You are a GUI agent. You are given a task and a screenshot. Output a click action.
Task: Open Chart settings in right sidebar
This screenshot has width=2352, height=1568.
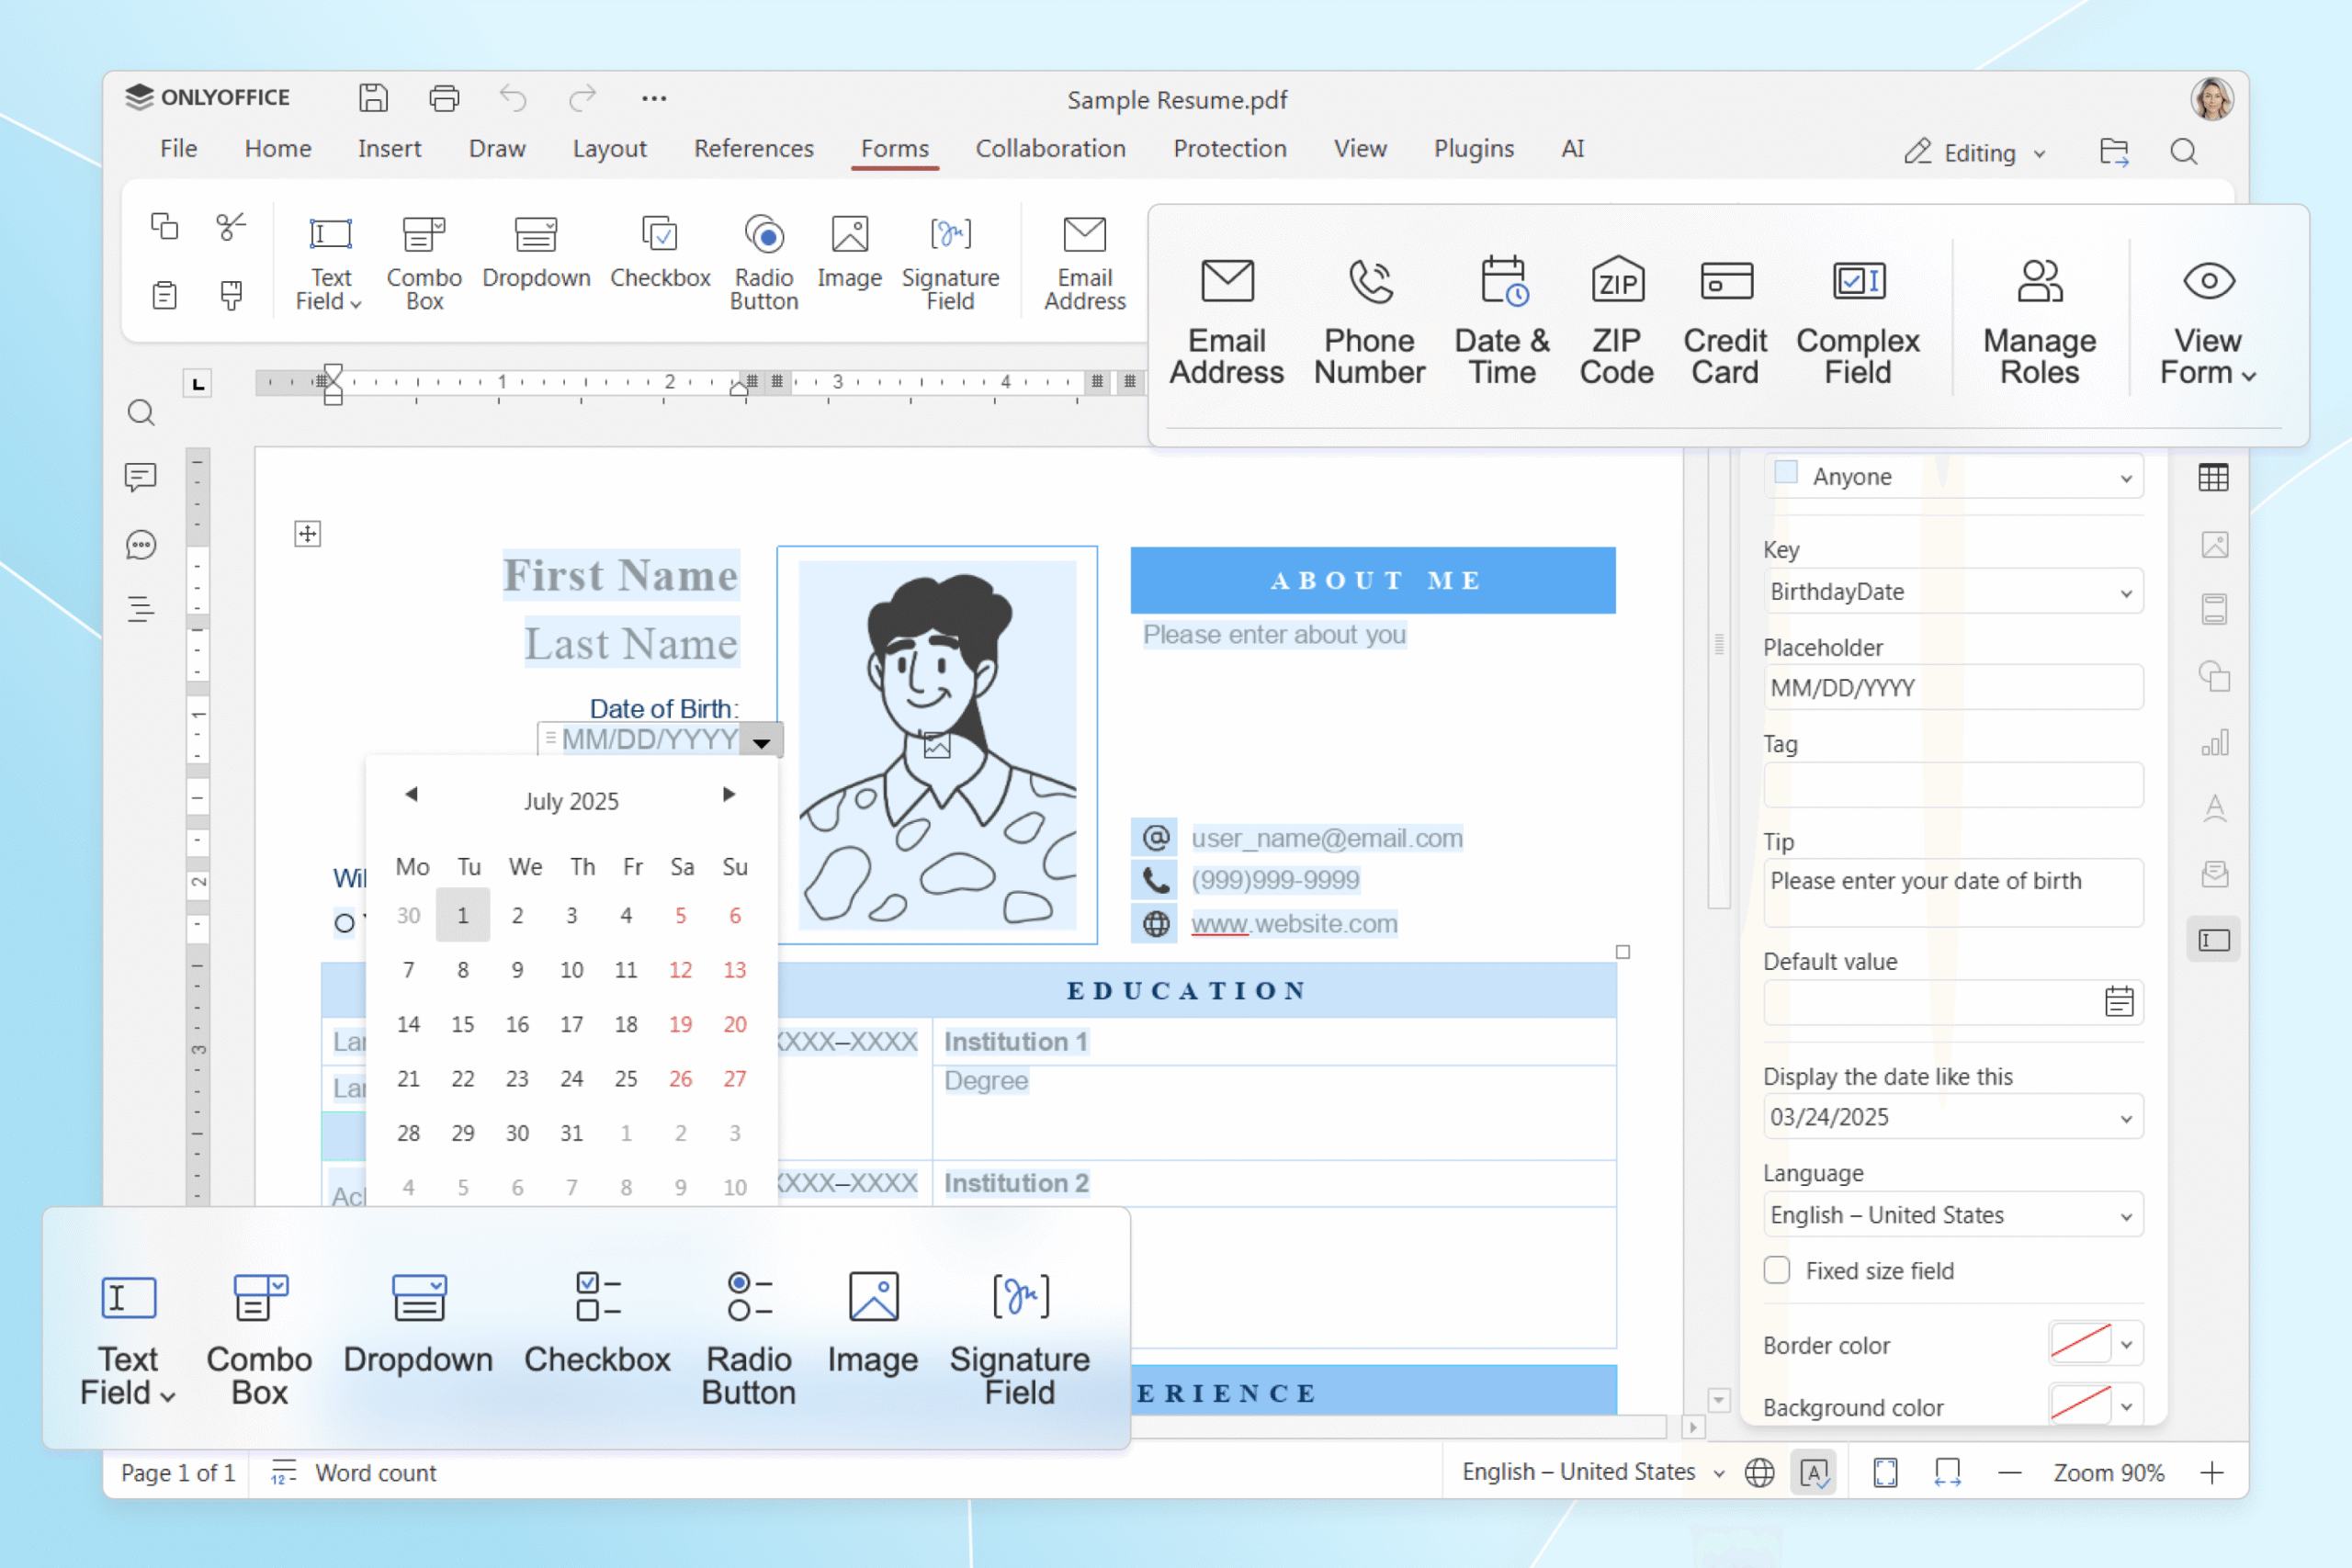click(2214, 742)
